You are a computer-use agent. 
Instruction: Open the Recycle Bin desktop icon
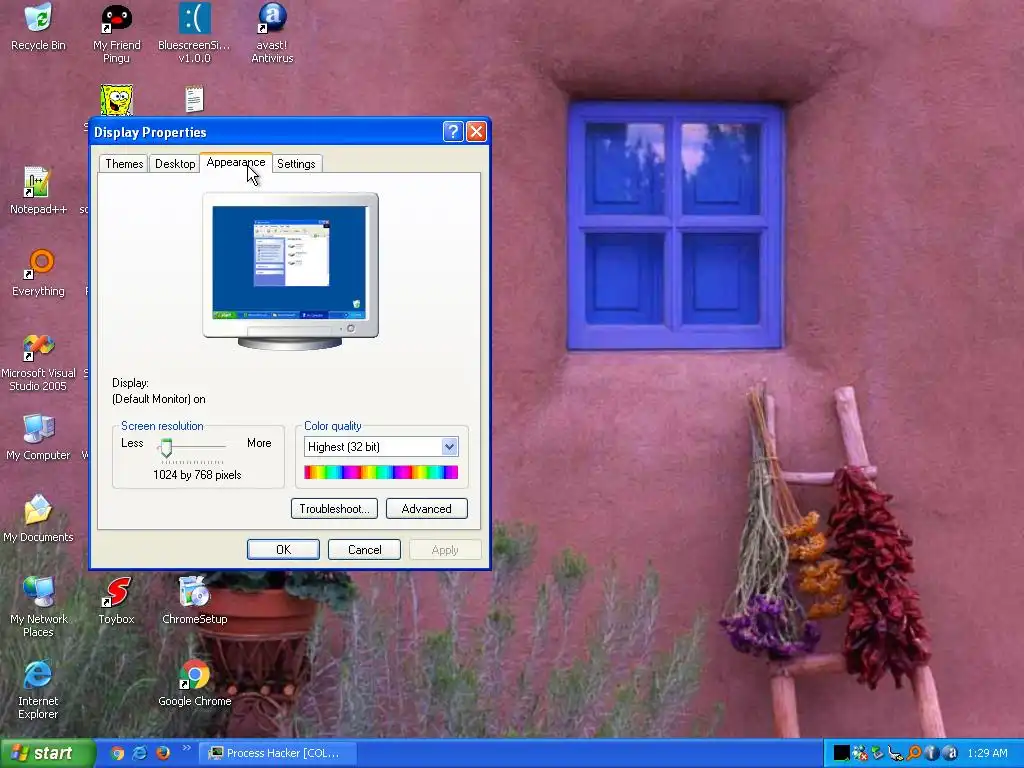(x=38, y=27)
